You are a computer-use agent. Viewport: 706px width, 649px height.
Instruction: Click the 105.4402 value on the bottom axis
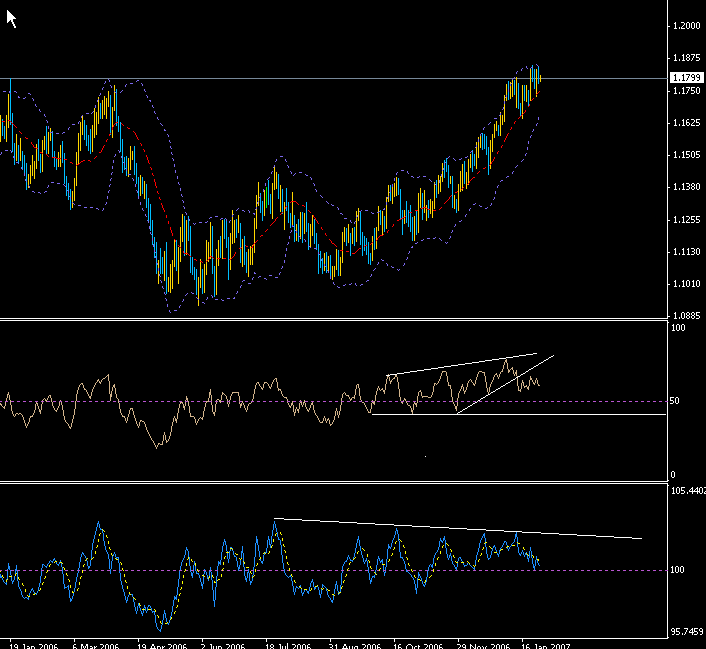pyautogui.click(x=686, y=491)
